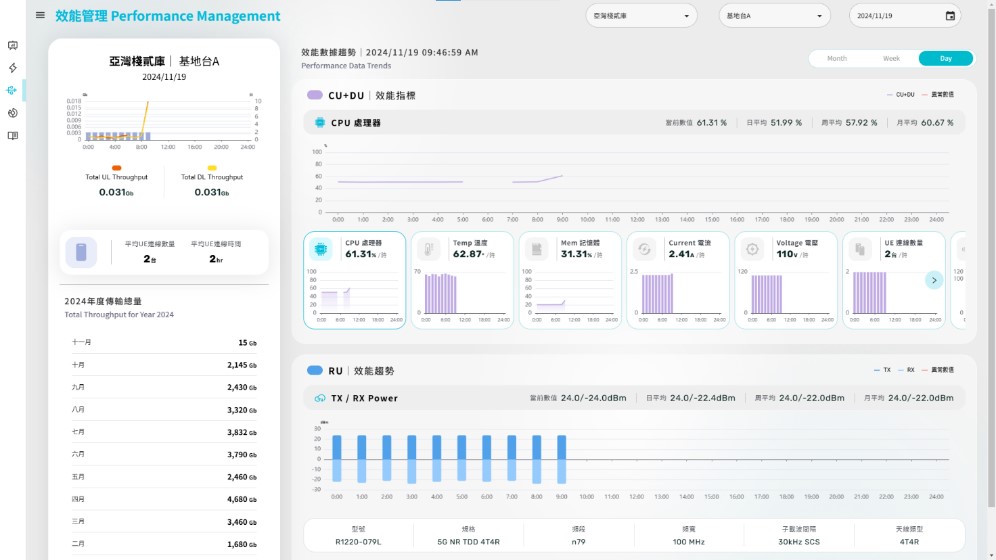This screenshot has height=560, width=996.
Task: Select the Day view tab
Action: tap(945, 59)
